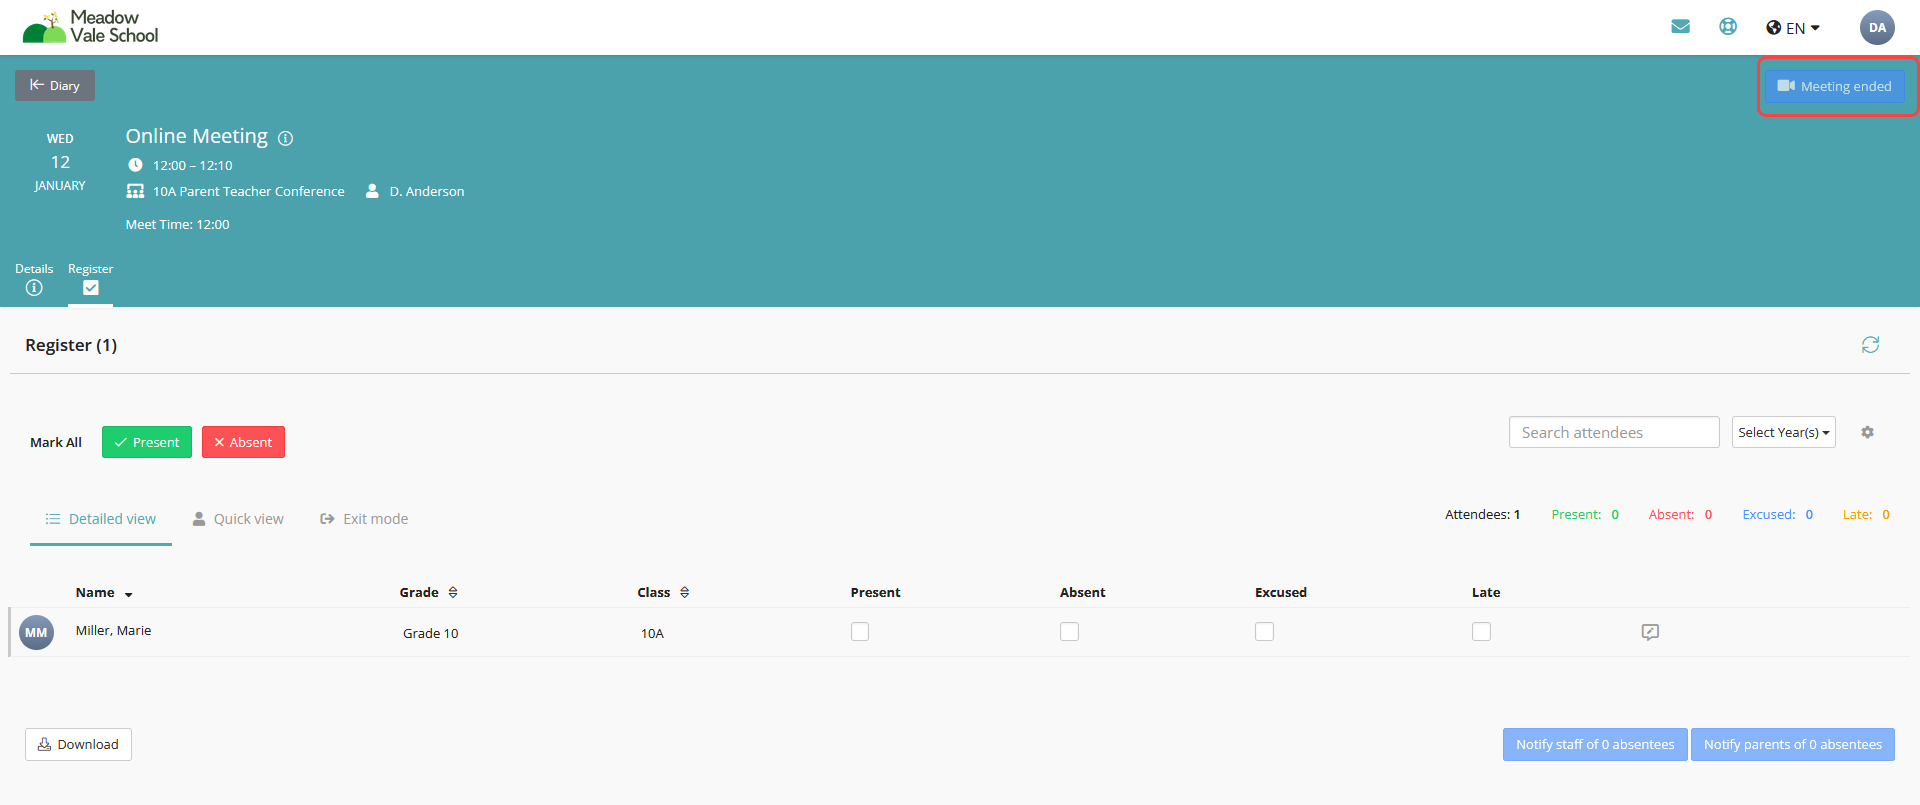Viewport: 1920px width, 805px height.
Task: Add a comment for Marie Miller
Action: tap(1650, 632)
